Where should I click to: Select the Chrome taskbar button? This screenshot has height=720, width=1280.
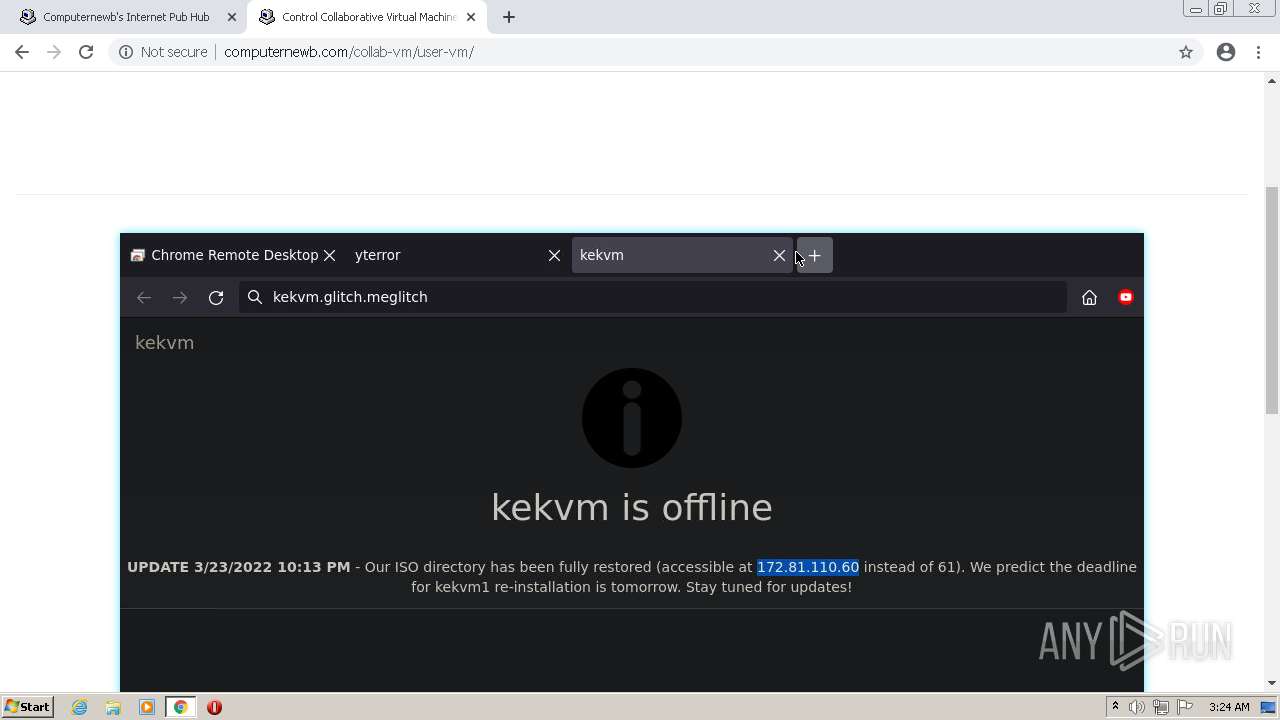[x=181, y=707]
